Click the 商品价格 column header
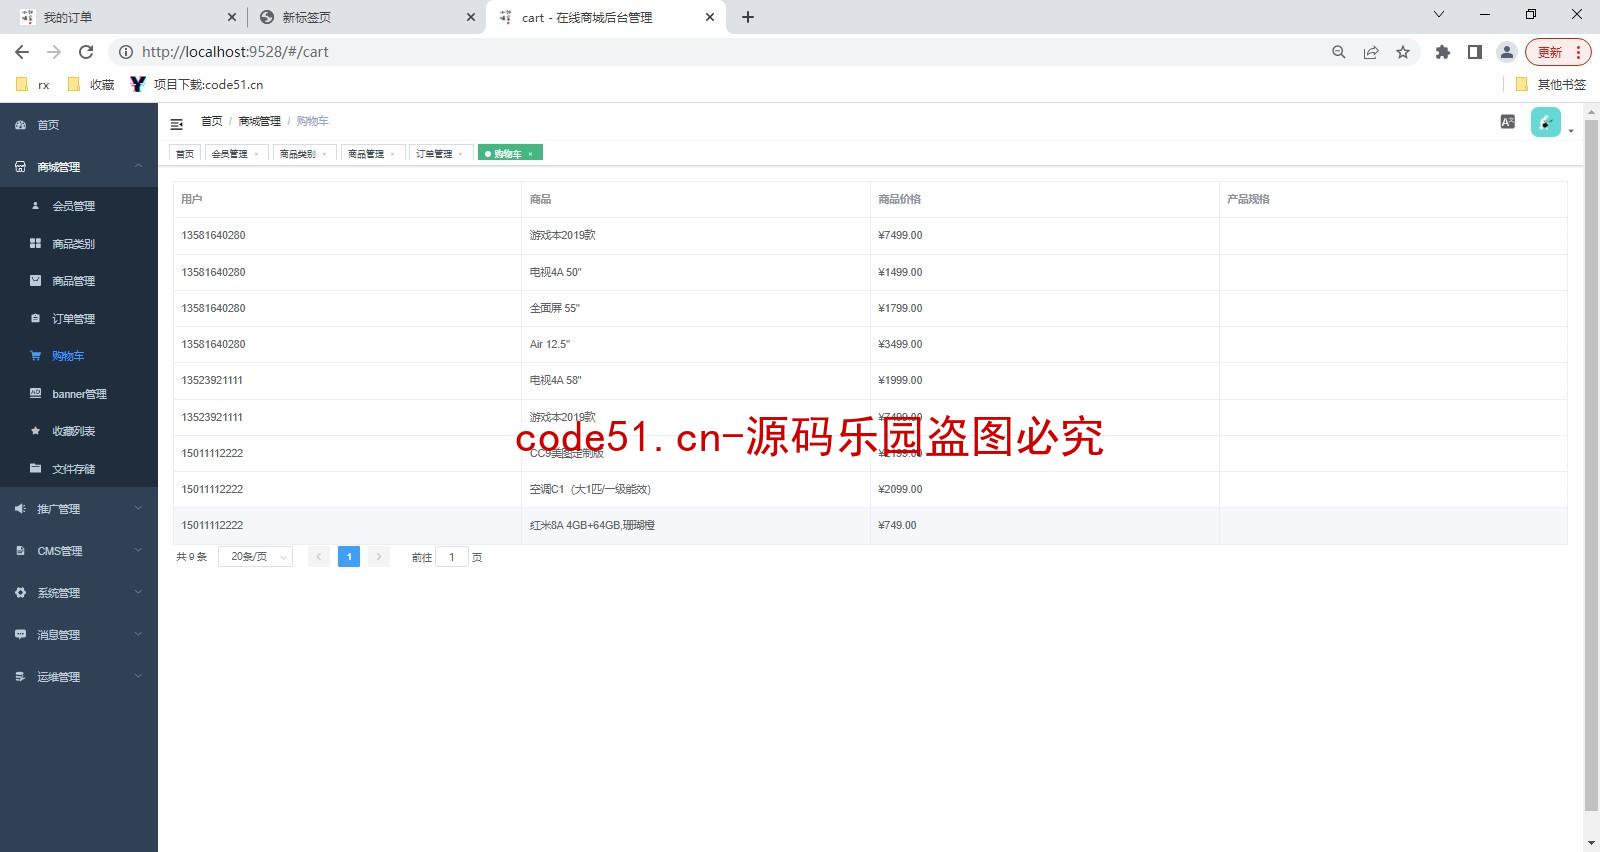This screenshot has height=852, width=1600. click(x=1045, y=199)
